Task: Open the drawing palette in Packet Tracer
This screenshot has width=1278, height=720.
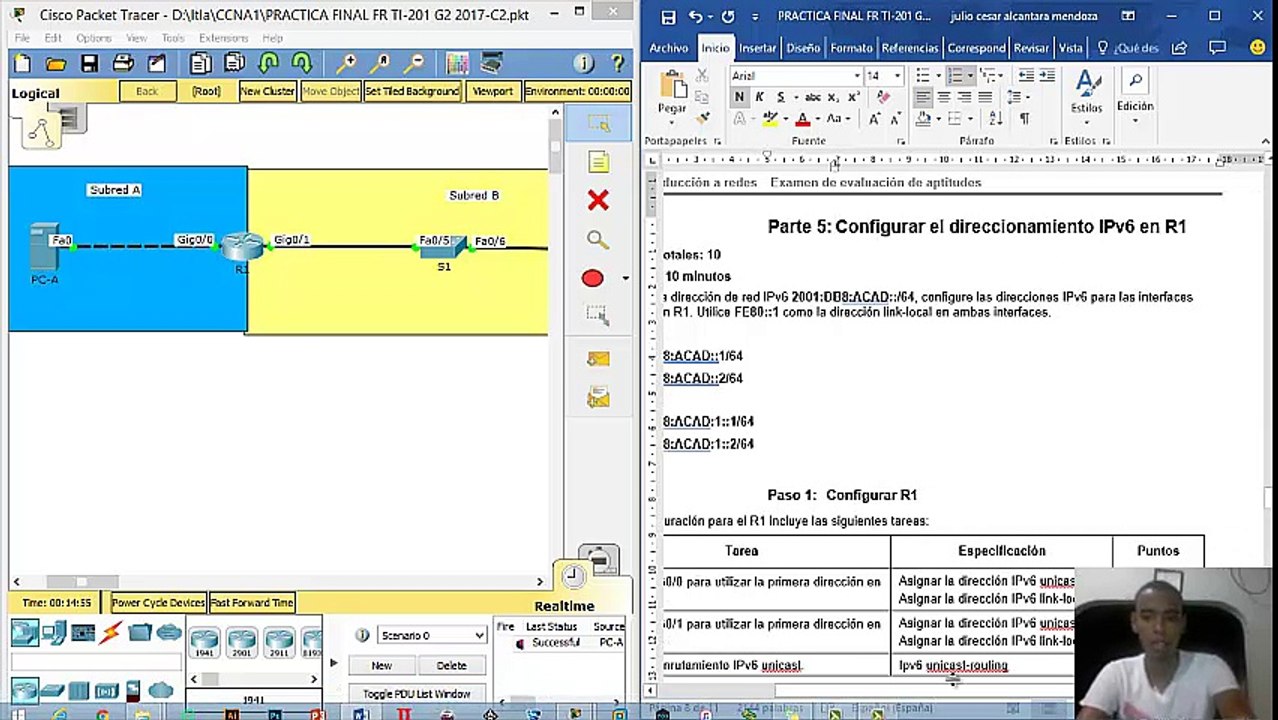Action: (457, 63)
